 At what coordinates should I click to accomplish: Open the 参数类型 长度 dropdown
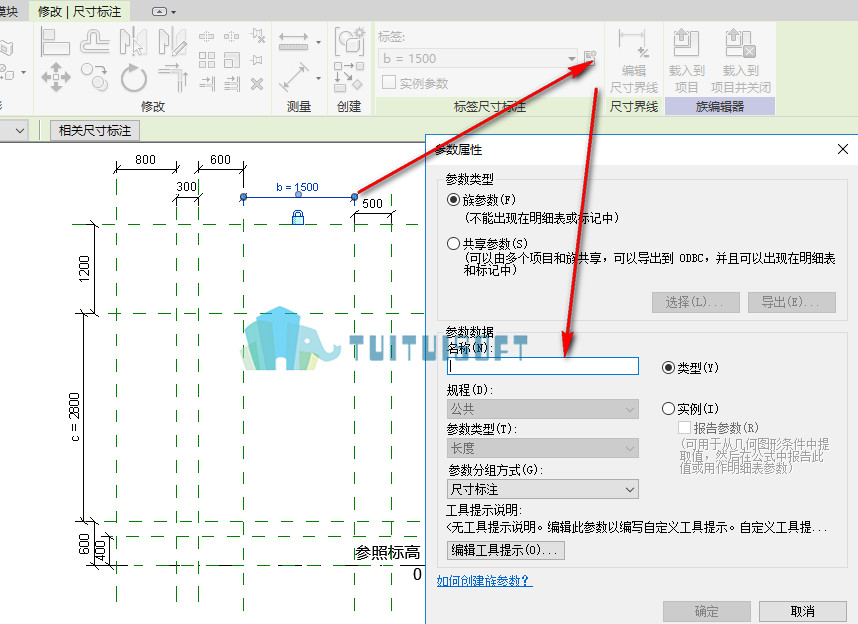543,448
